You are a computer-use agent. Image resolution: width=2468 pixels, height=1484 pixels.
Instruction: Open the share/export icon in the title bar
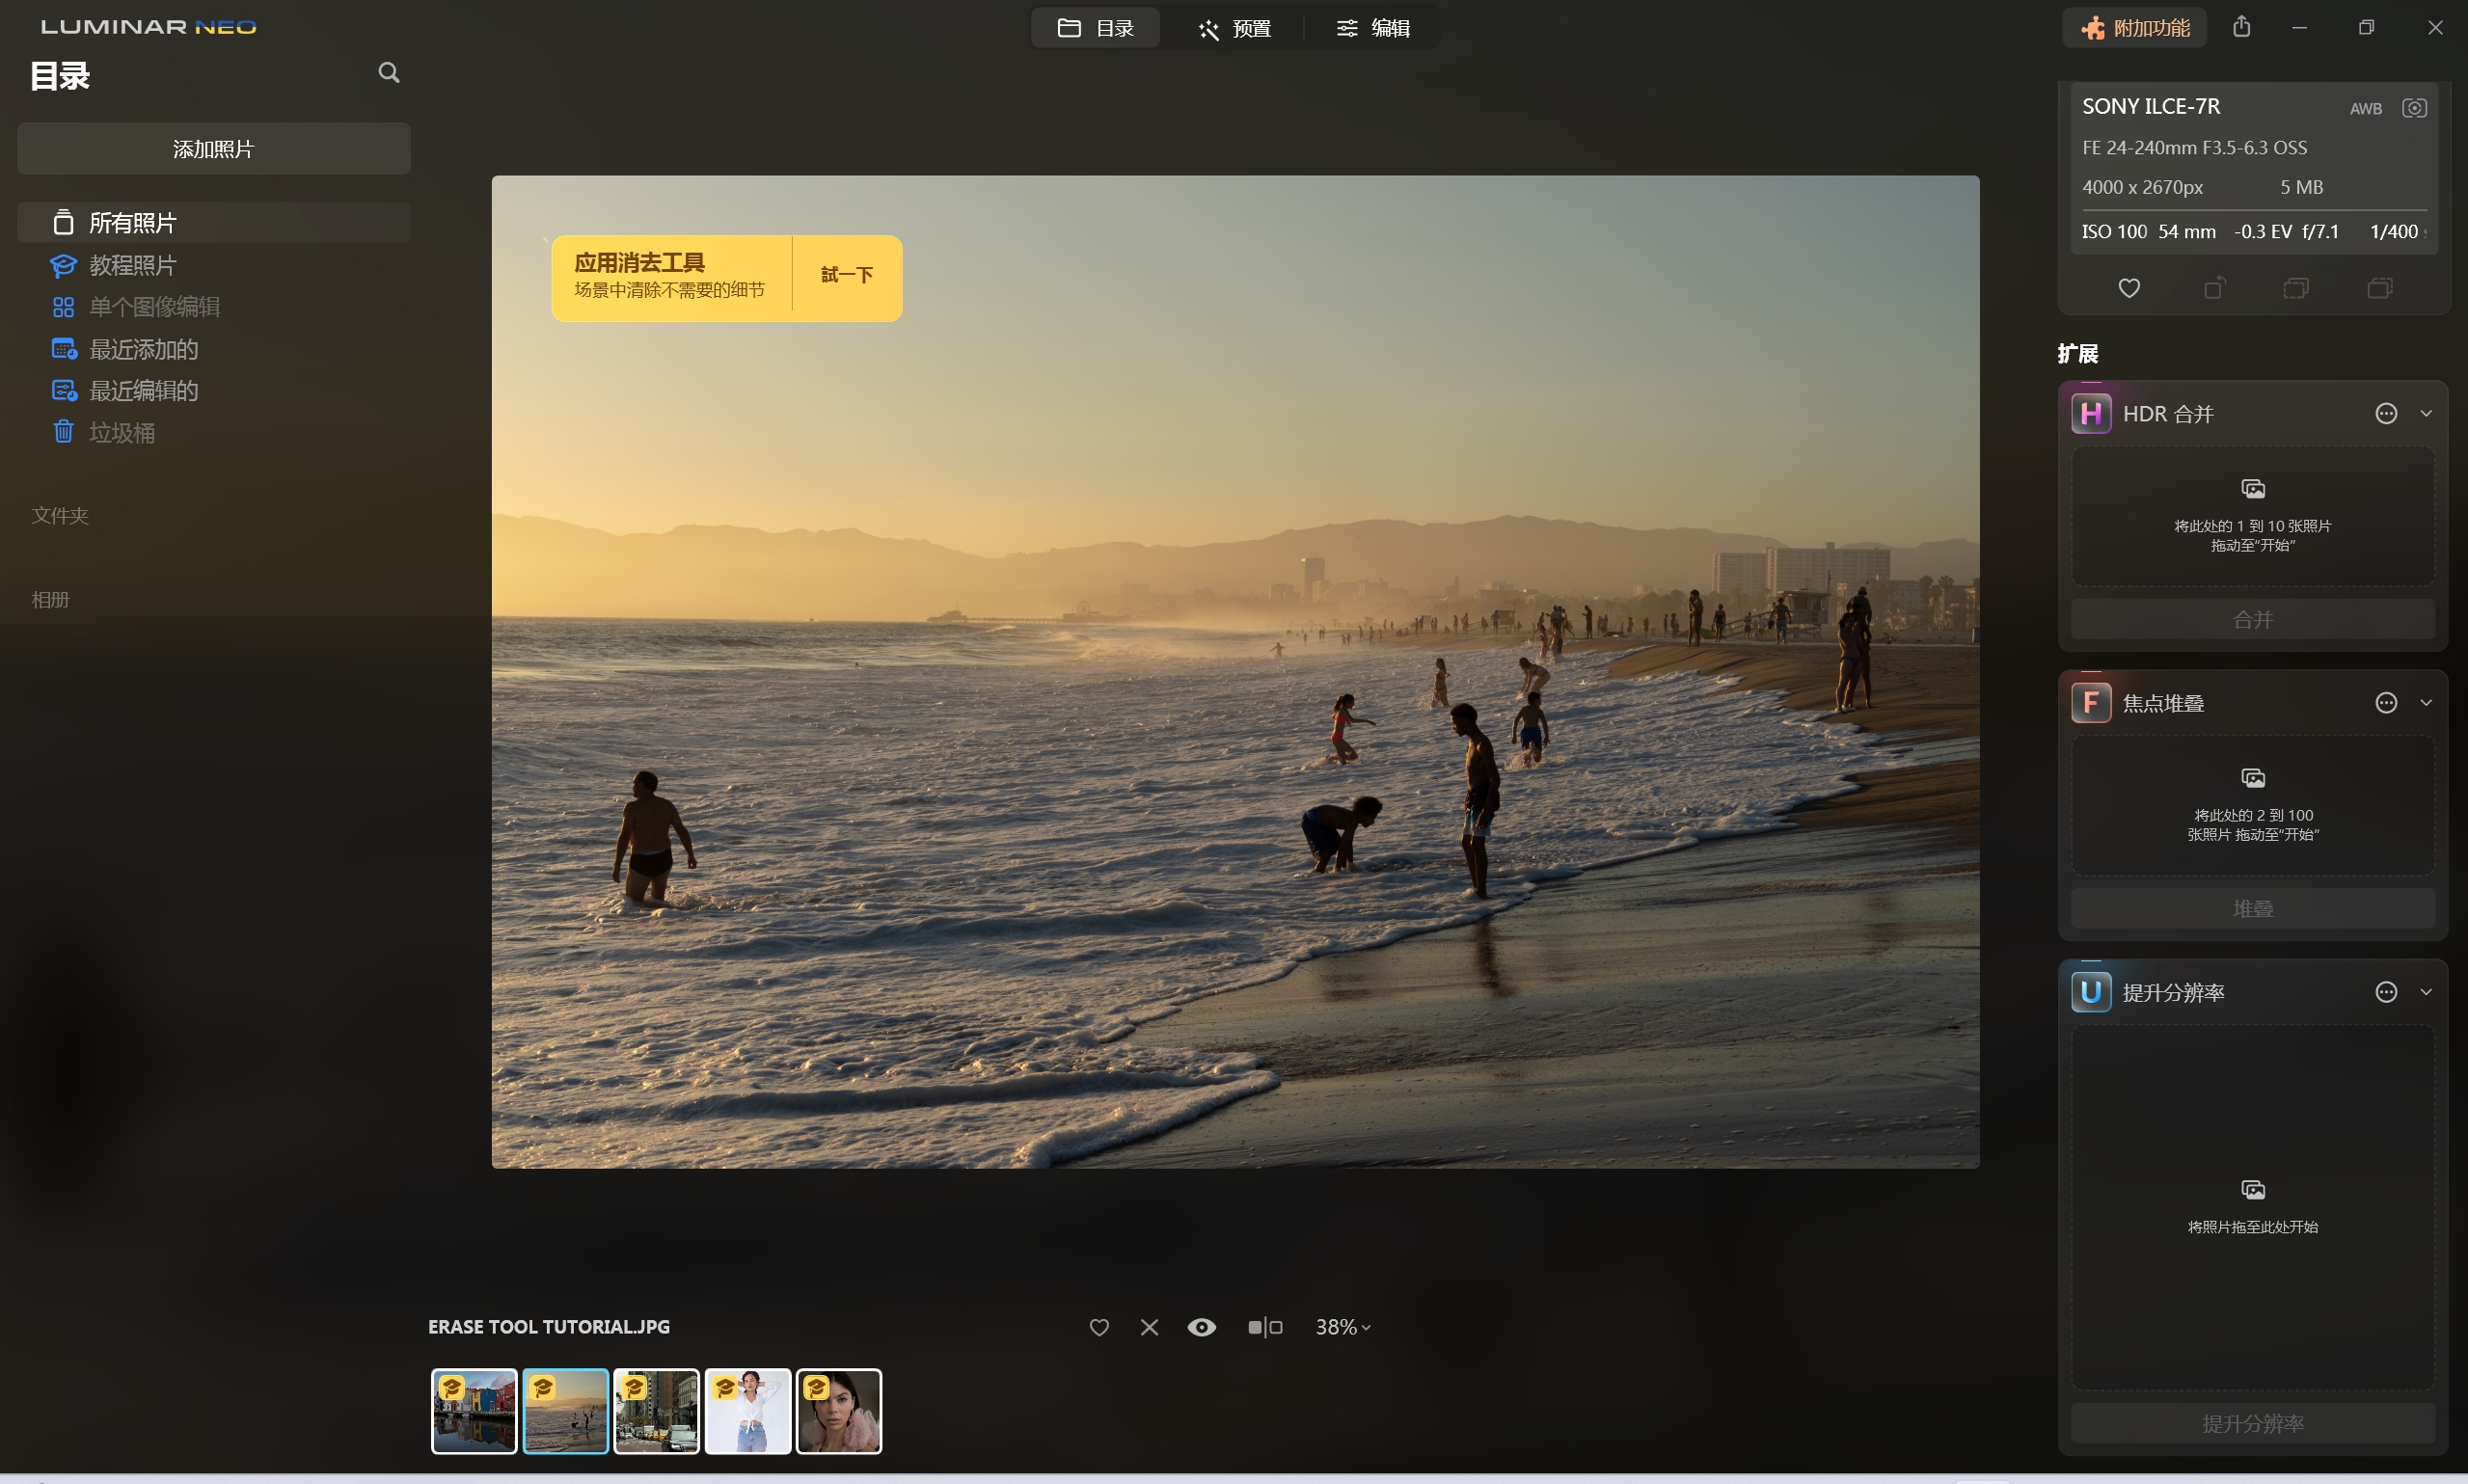2242,27
